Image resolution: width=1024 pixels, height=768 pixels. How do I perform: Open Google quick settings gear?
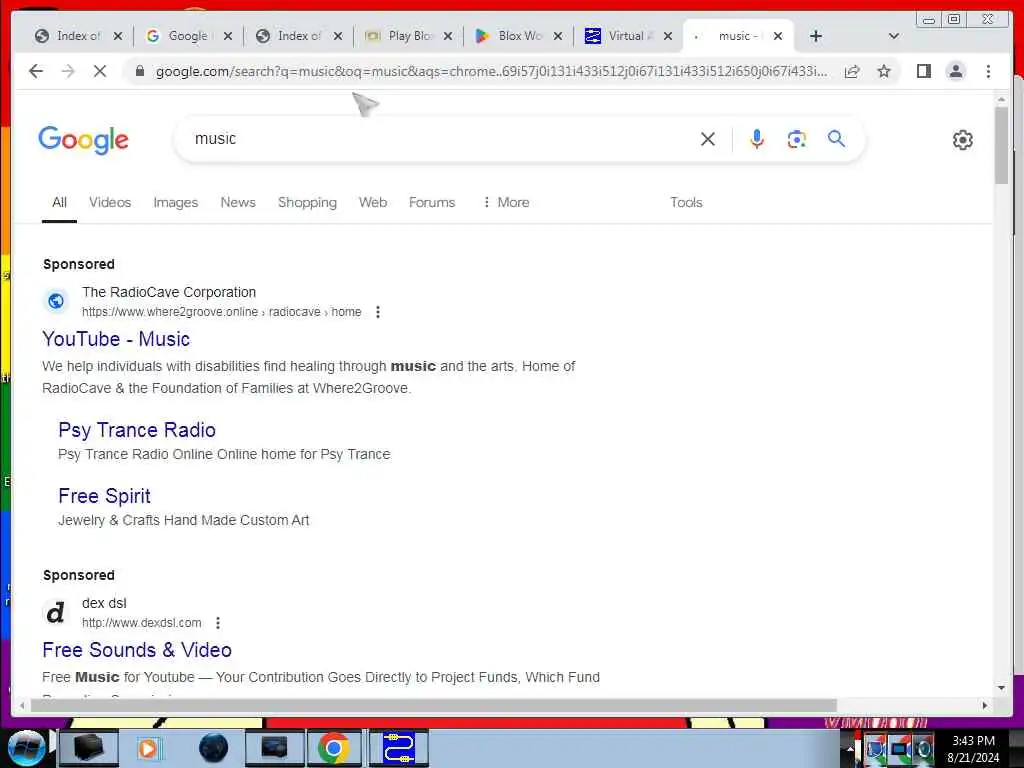click(x=963, y=140)
